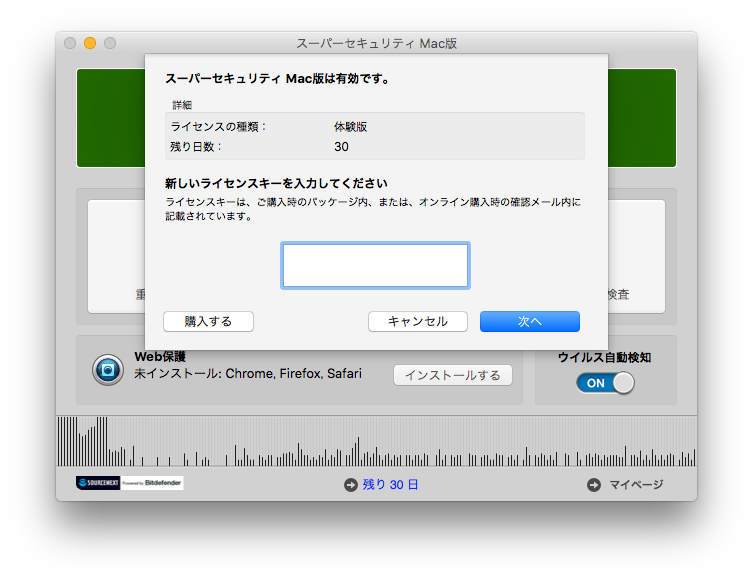Open the マイページ link
Viewport: 753px width, 581px height.
[636, 484]
